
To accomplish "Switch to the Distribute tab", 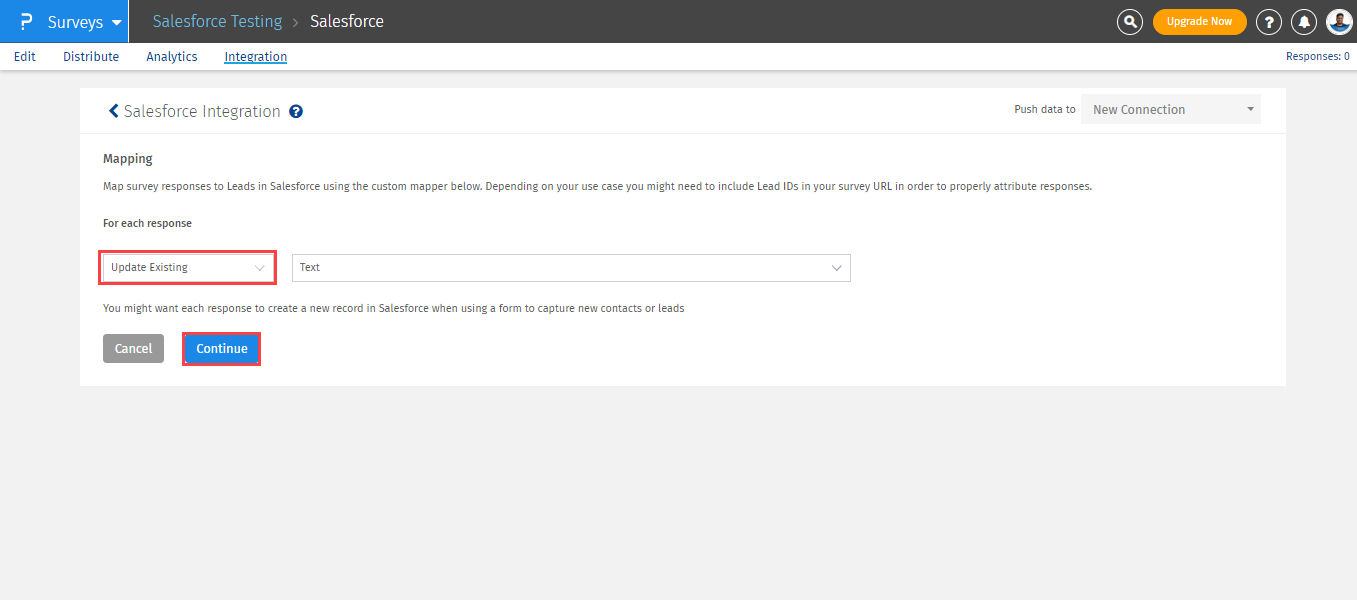I will [90, 56].
